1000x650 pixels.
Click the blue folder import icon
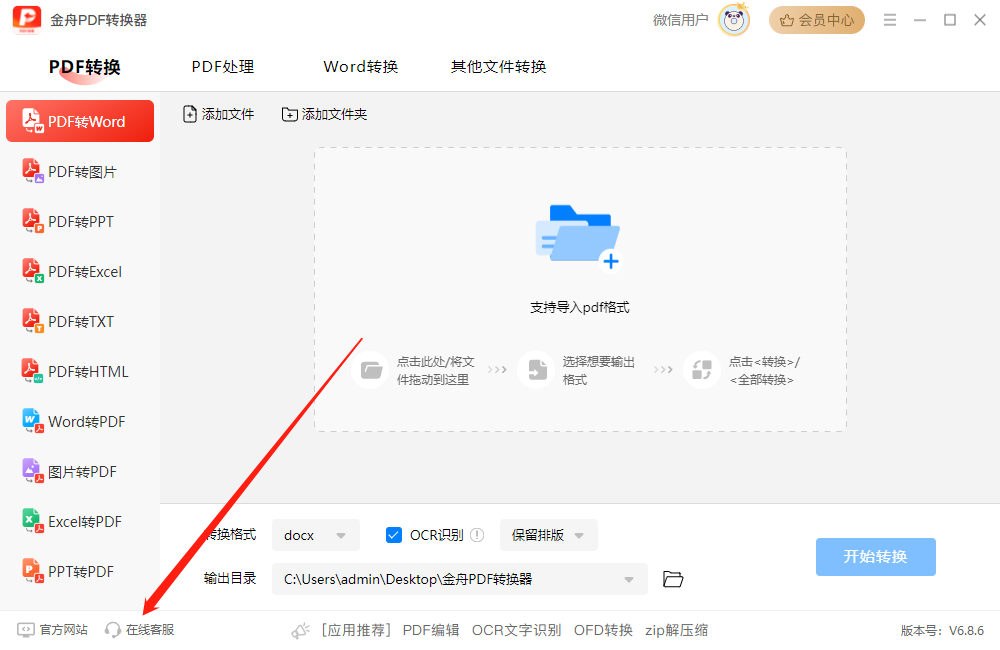[578, 237]
